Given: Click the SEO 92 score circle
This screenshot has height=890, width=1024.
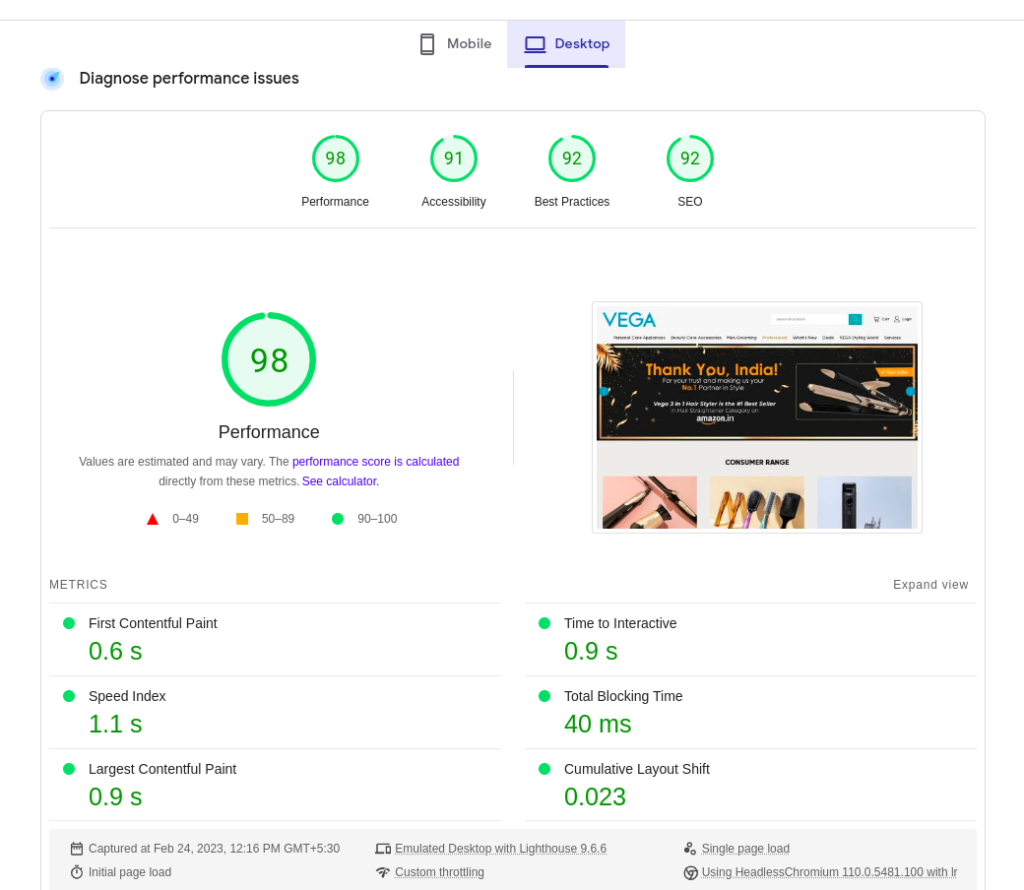Looking at the screenshot, I should 689,158.
